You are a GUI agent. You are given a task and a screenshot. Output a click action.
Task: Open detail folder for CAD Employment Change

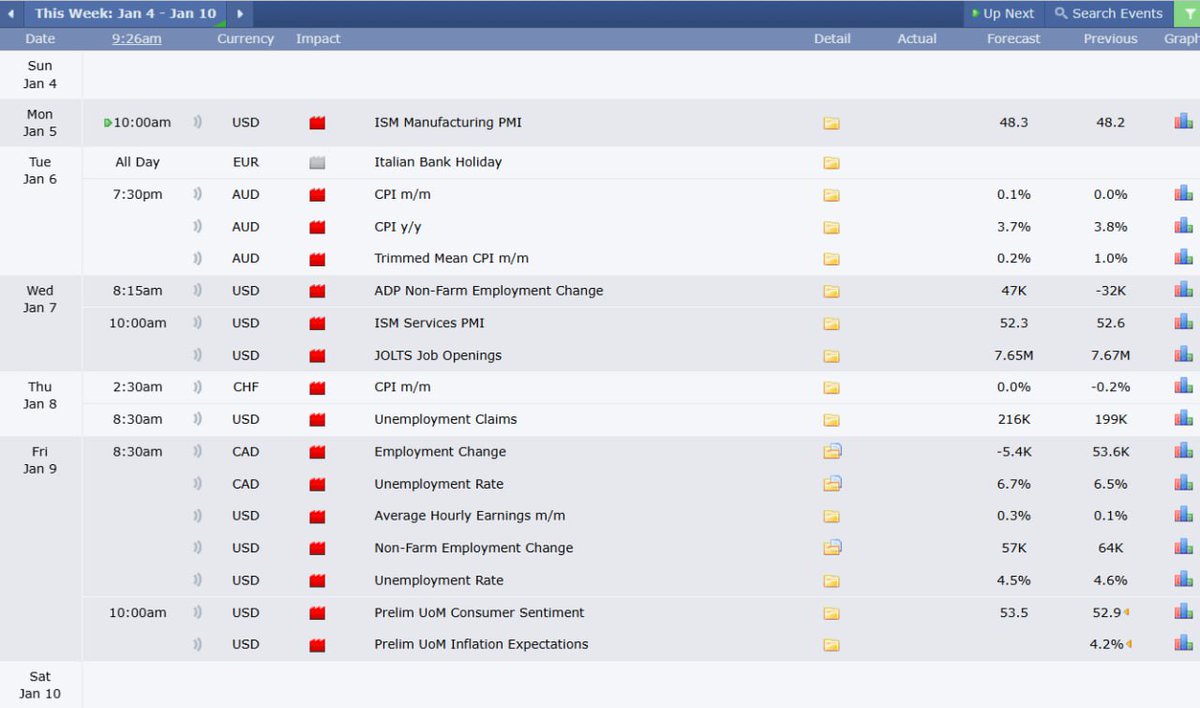832,452
